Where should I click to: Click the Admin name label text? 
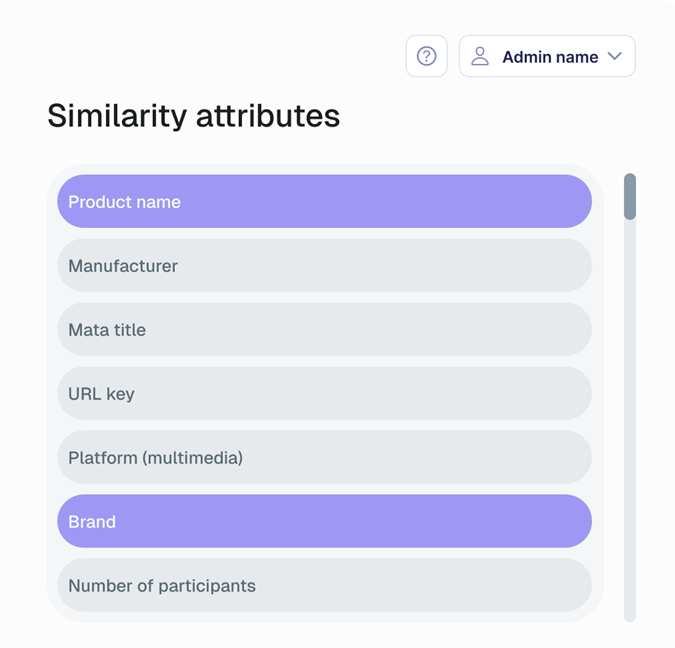point(550,57)
